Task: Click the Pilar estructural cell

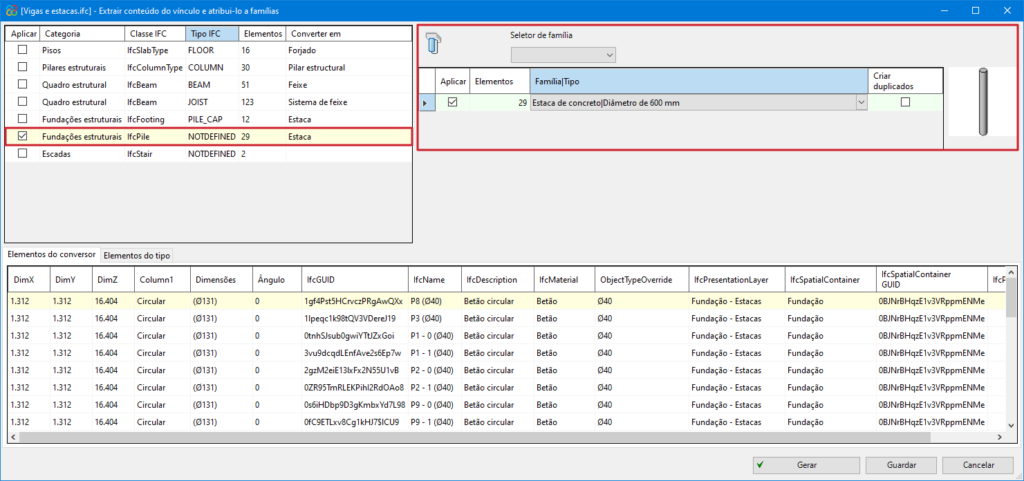Action: [348, 67]
